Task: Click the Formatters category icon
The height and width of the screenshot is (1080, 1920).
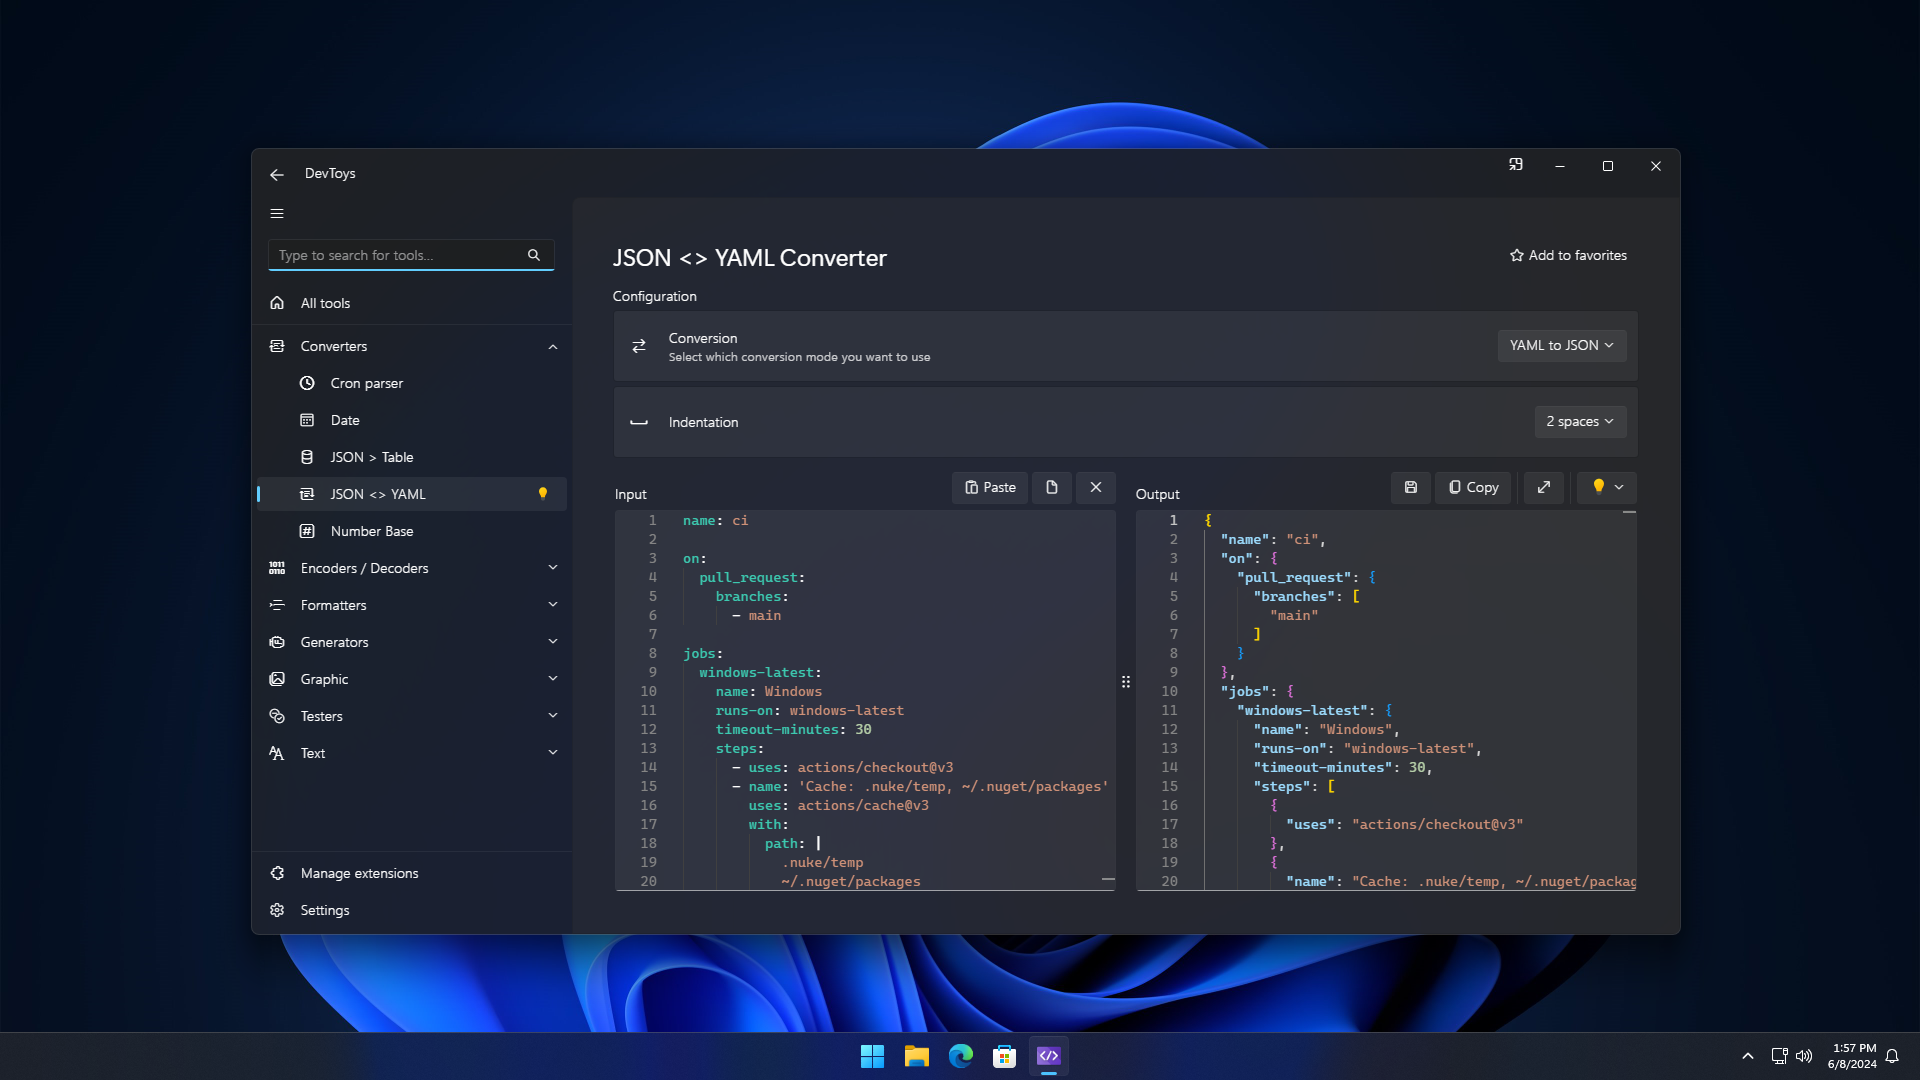Action: pos(277,605)
